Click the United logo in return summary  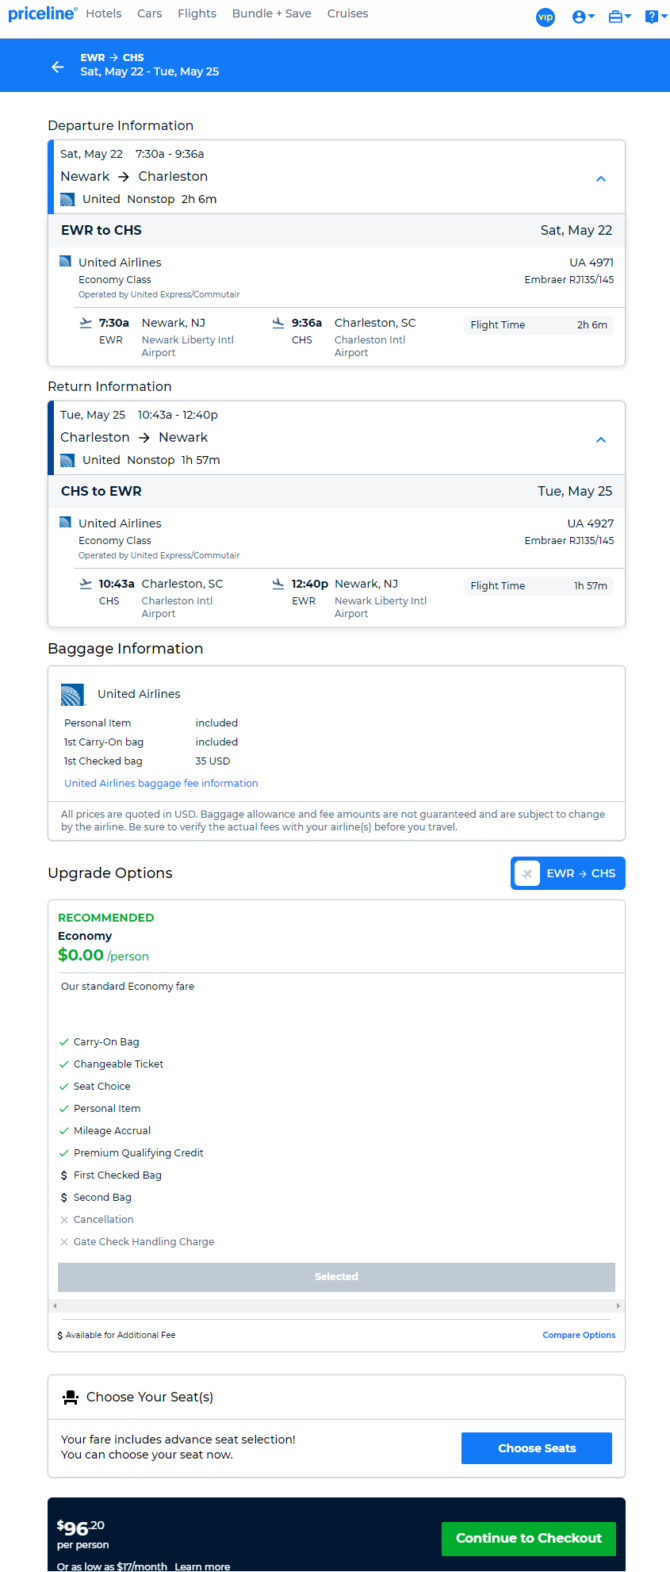pos(67,460)
